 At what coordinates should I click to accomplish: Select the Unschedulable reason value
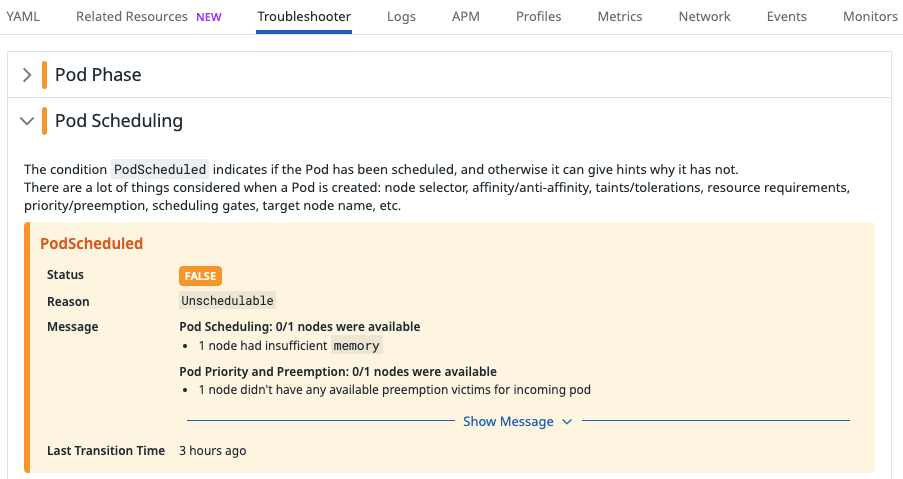pos(227,301)
